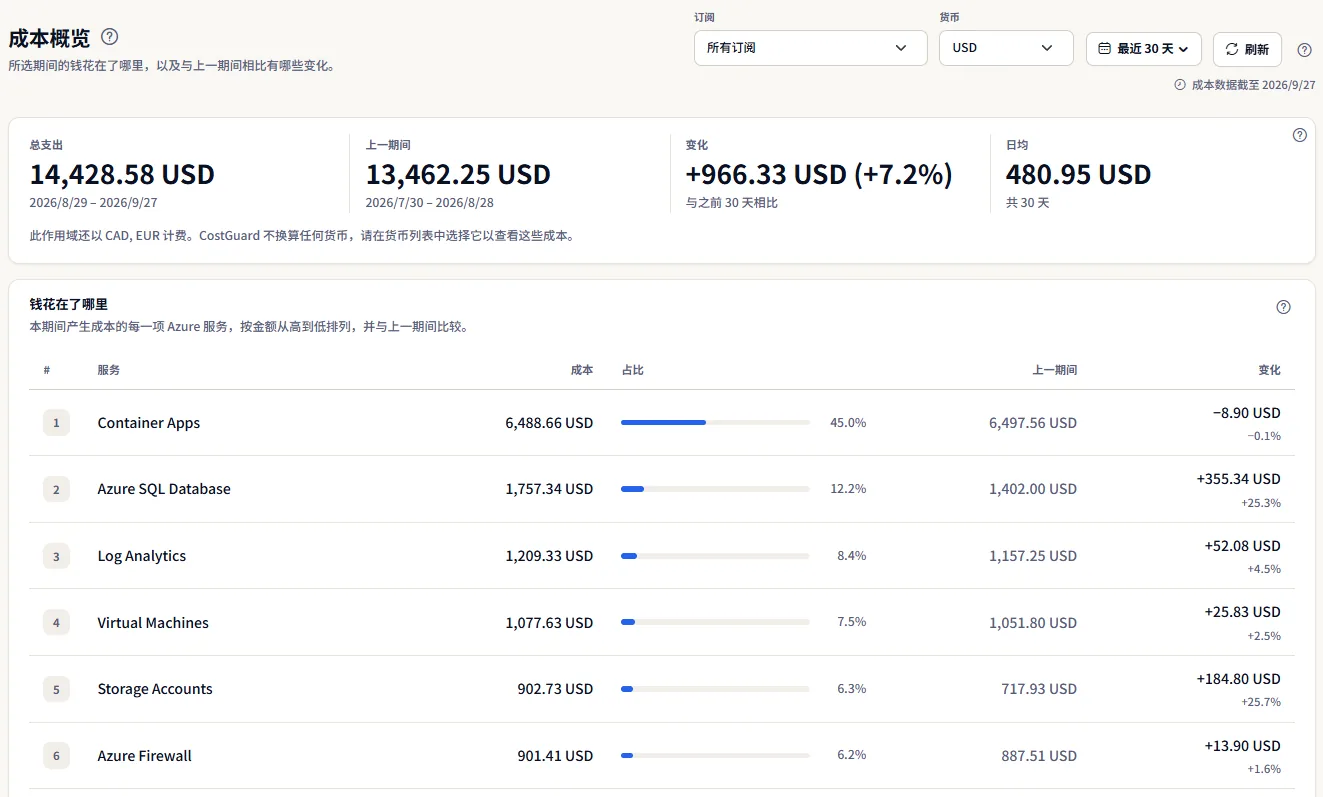The image size is (1323, 797).
Task: Click the 成本数据截至 2026/9/27 note
Action: [x=1245, y=85]
